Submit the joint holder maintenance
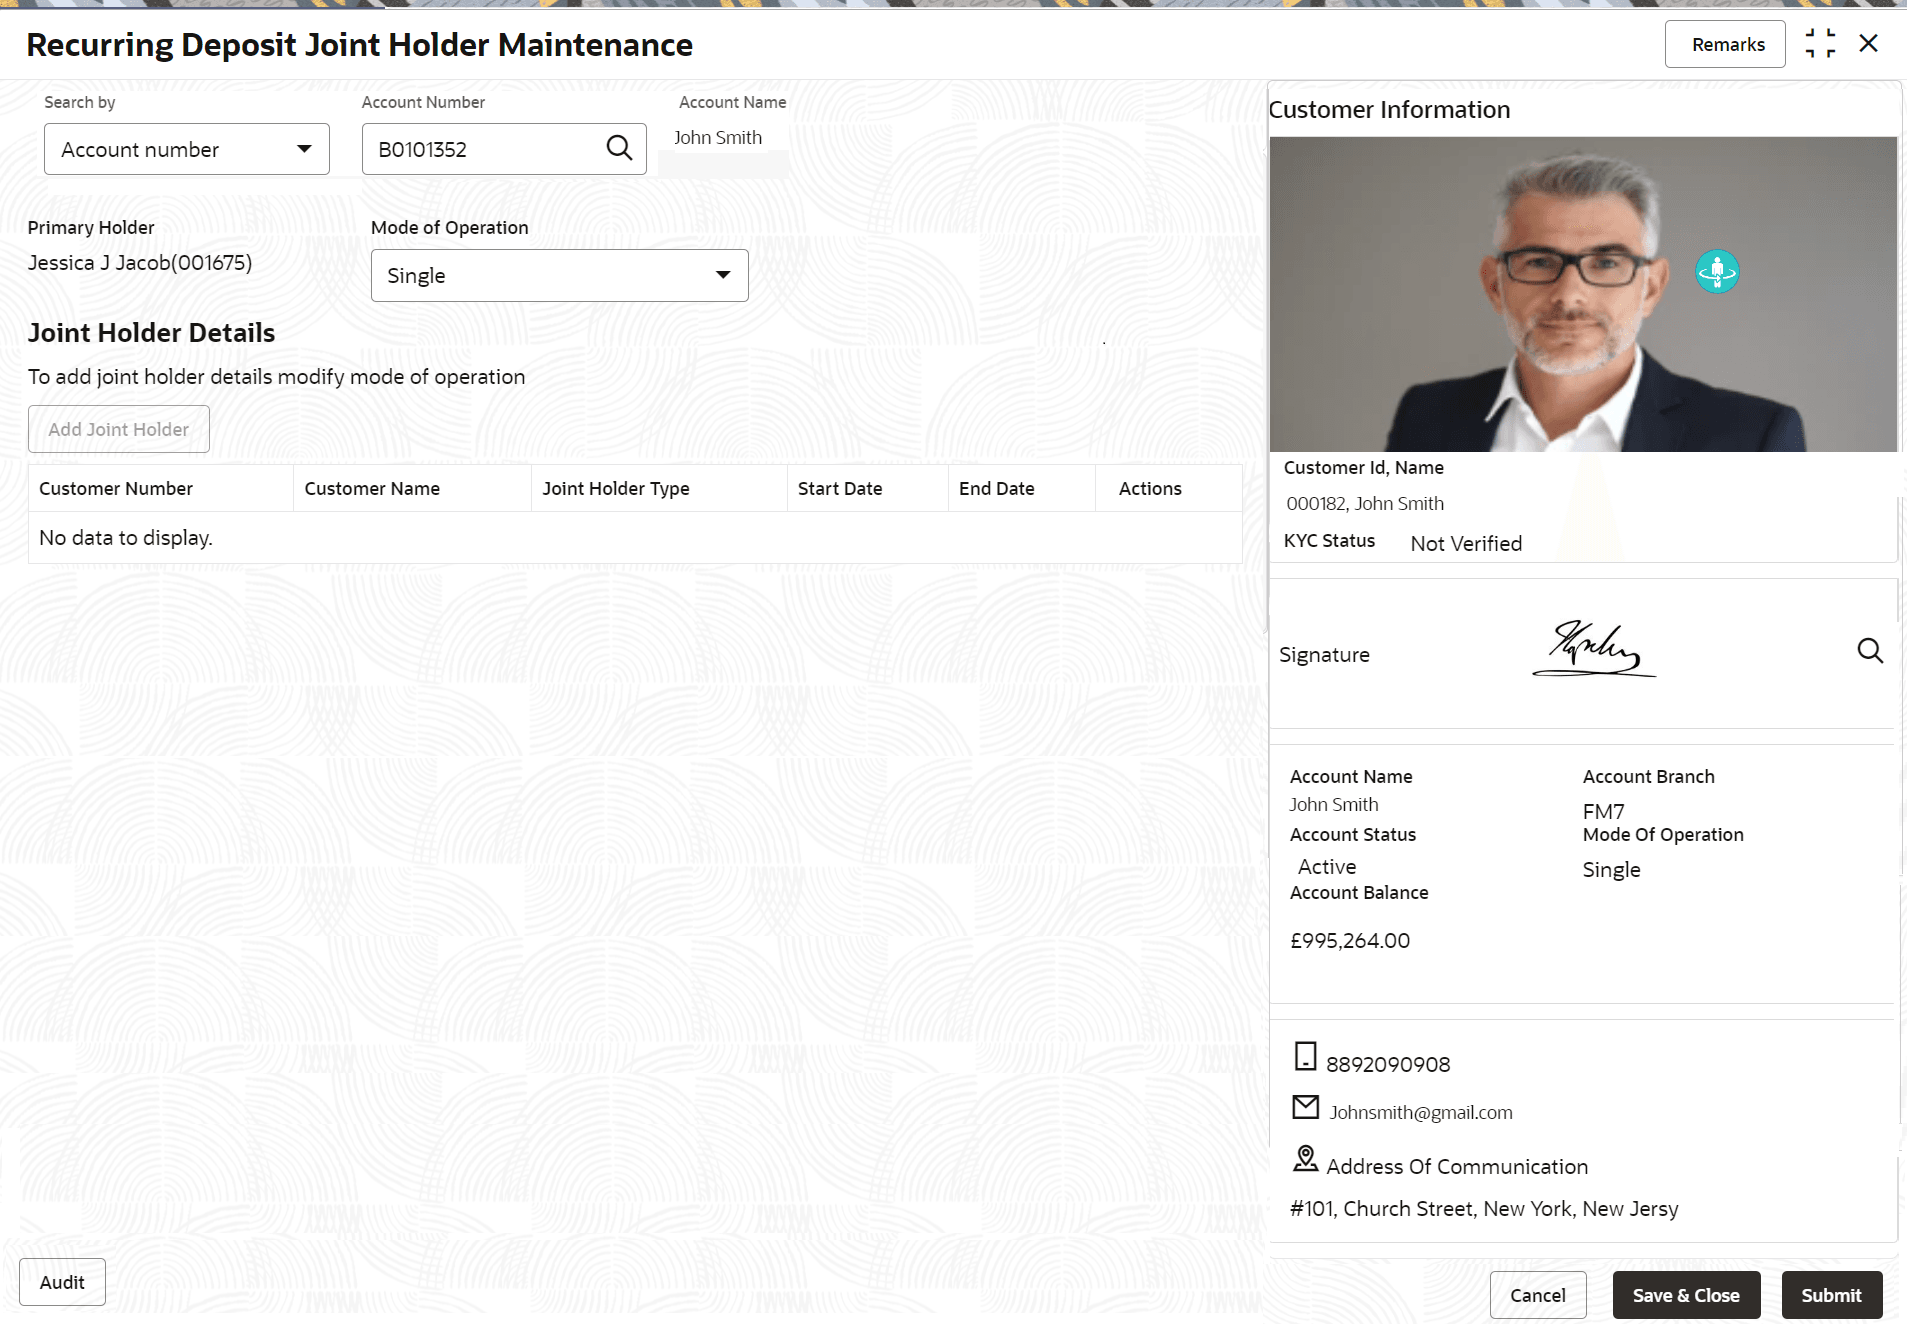Screen dimensions: 1907x1328 1831,1295
